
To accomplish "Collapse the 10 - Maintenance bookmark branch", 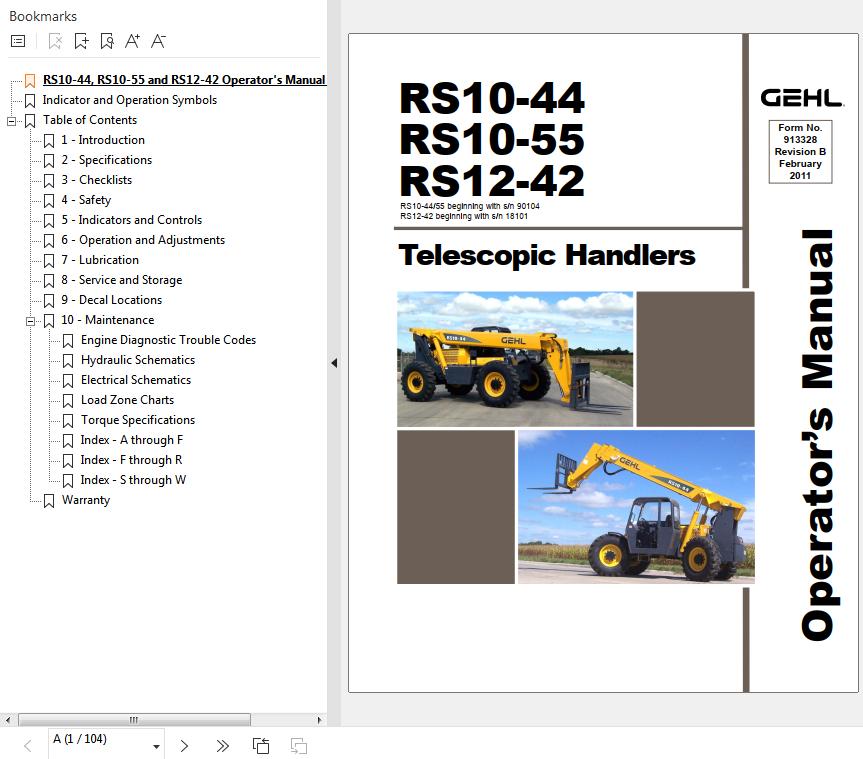I will [x=30, y=320].
